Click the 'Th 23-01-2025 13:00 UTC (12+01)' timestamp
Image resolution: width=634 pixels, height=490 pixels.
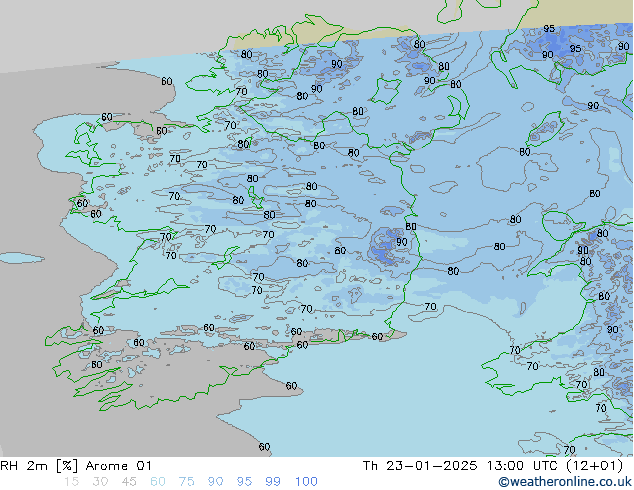tap(493, 466)
